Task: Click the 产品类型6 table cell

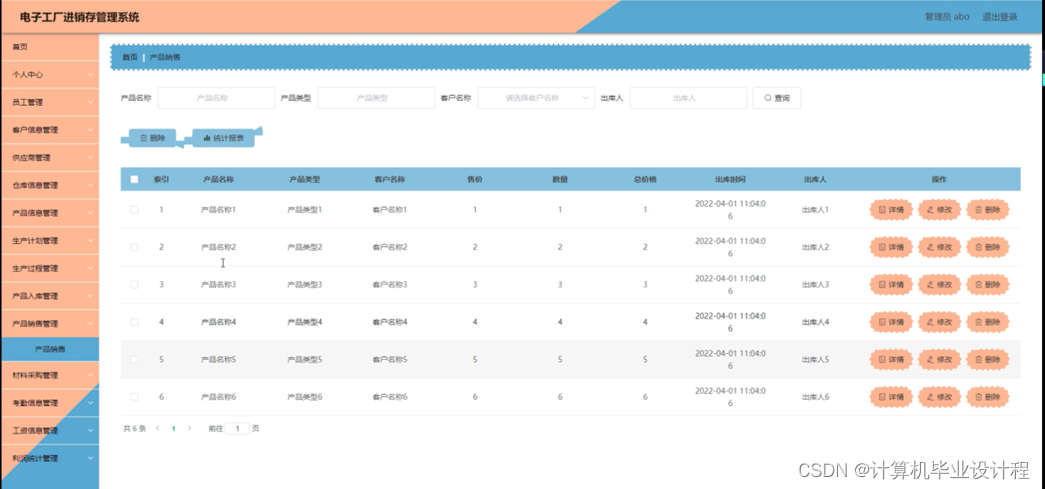Action: (x=305, y=397)
